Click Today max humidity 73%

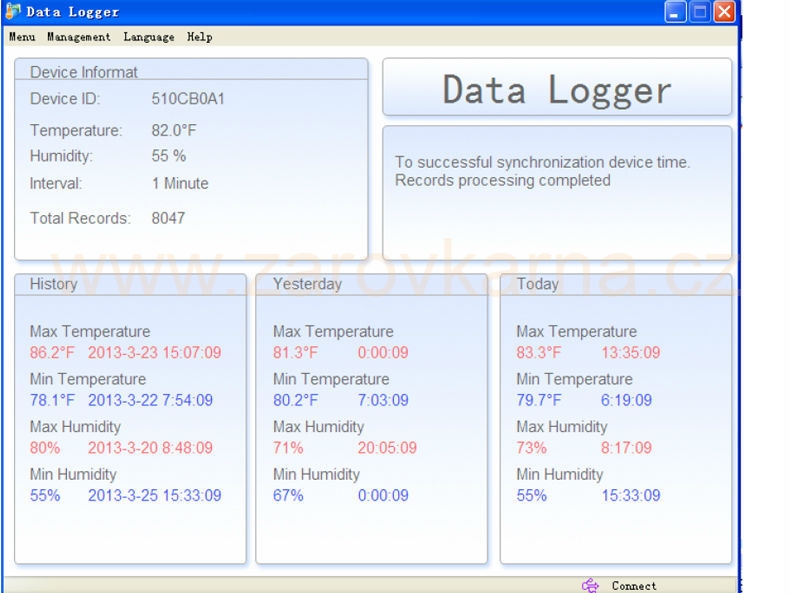[532, 448]
